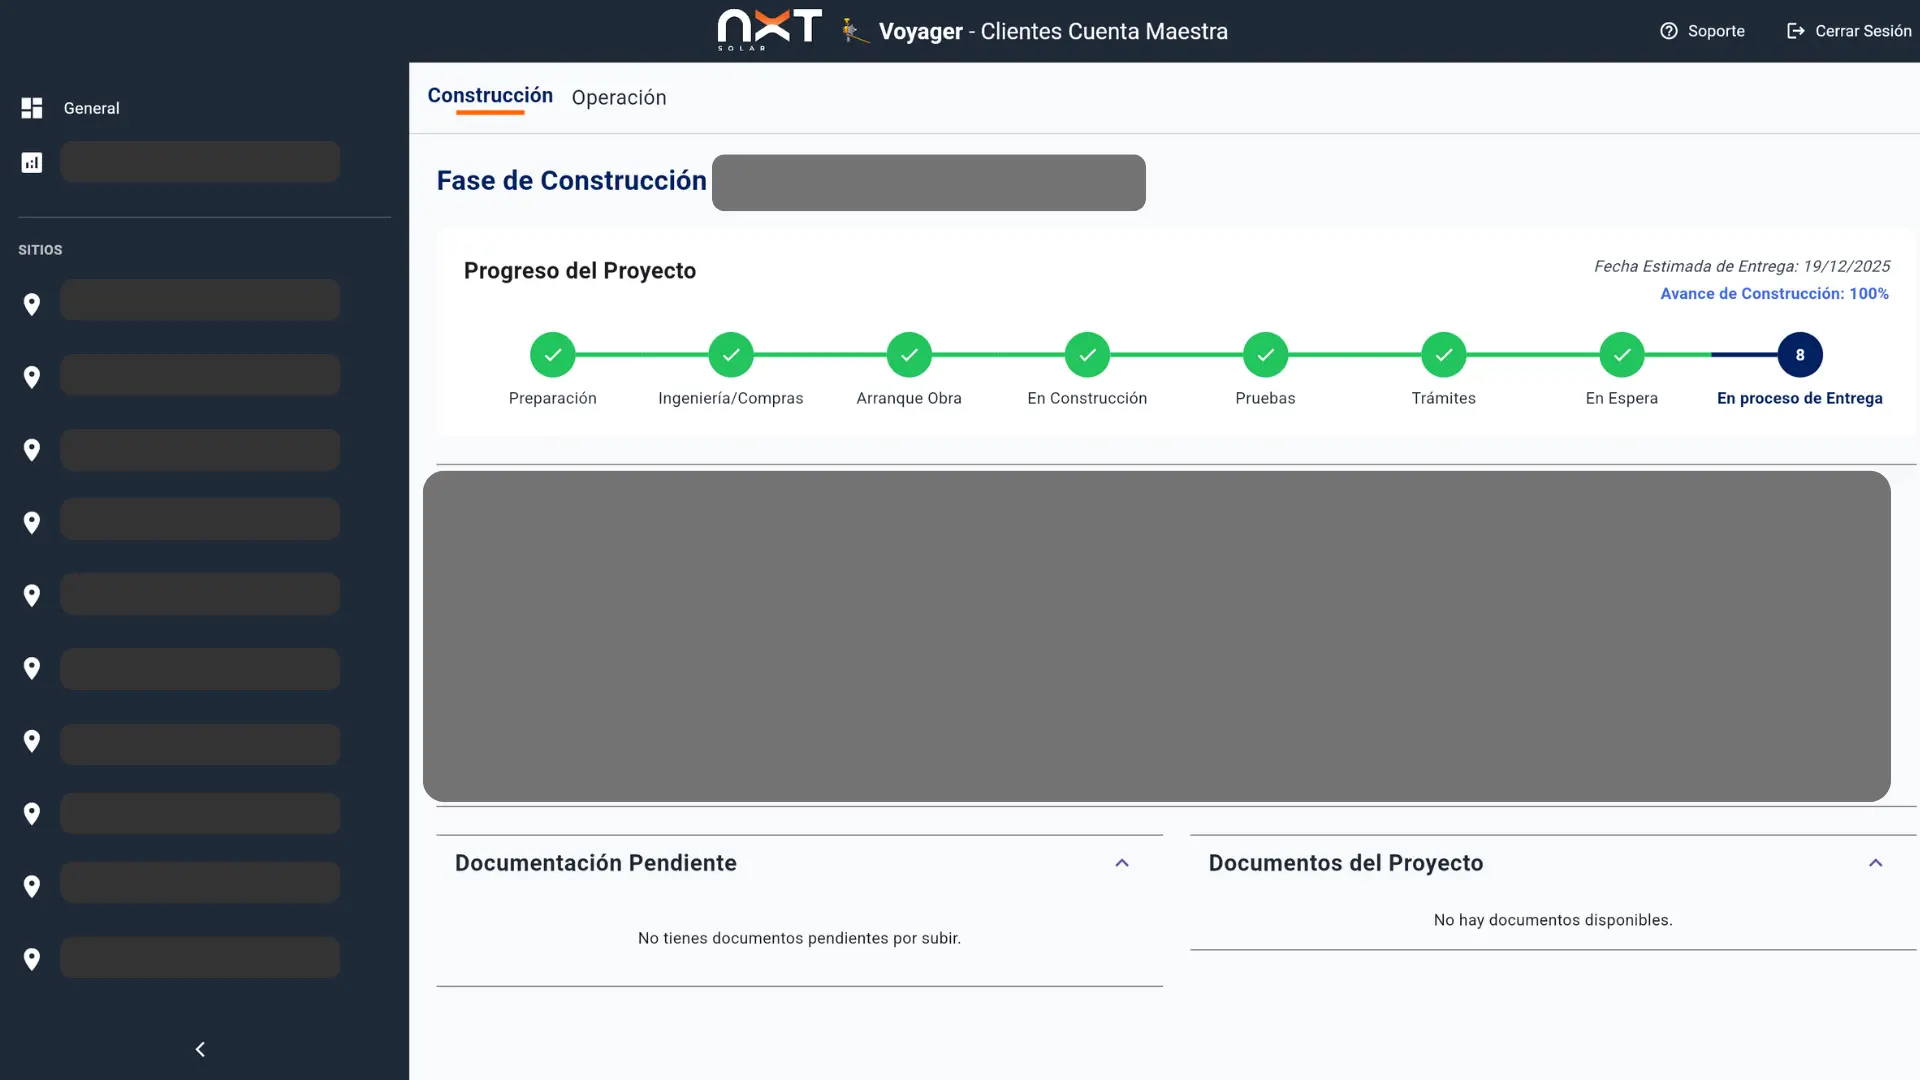The width and height of the screenshot is (1920, 1080).
Task: Click the General dashboard grid icon
Action: tap(32, 108)
